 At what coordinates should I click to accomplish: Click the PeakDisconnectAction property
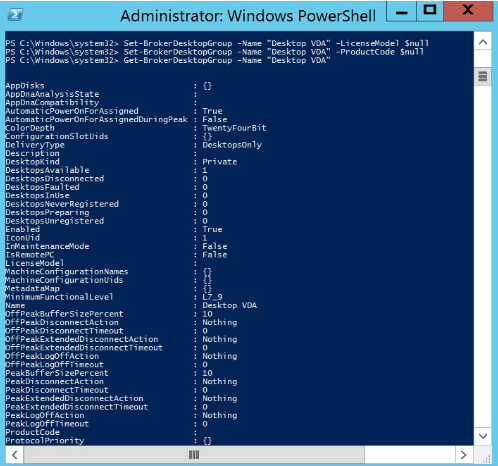pyautogui.click(x=55, y=382)
